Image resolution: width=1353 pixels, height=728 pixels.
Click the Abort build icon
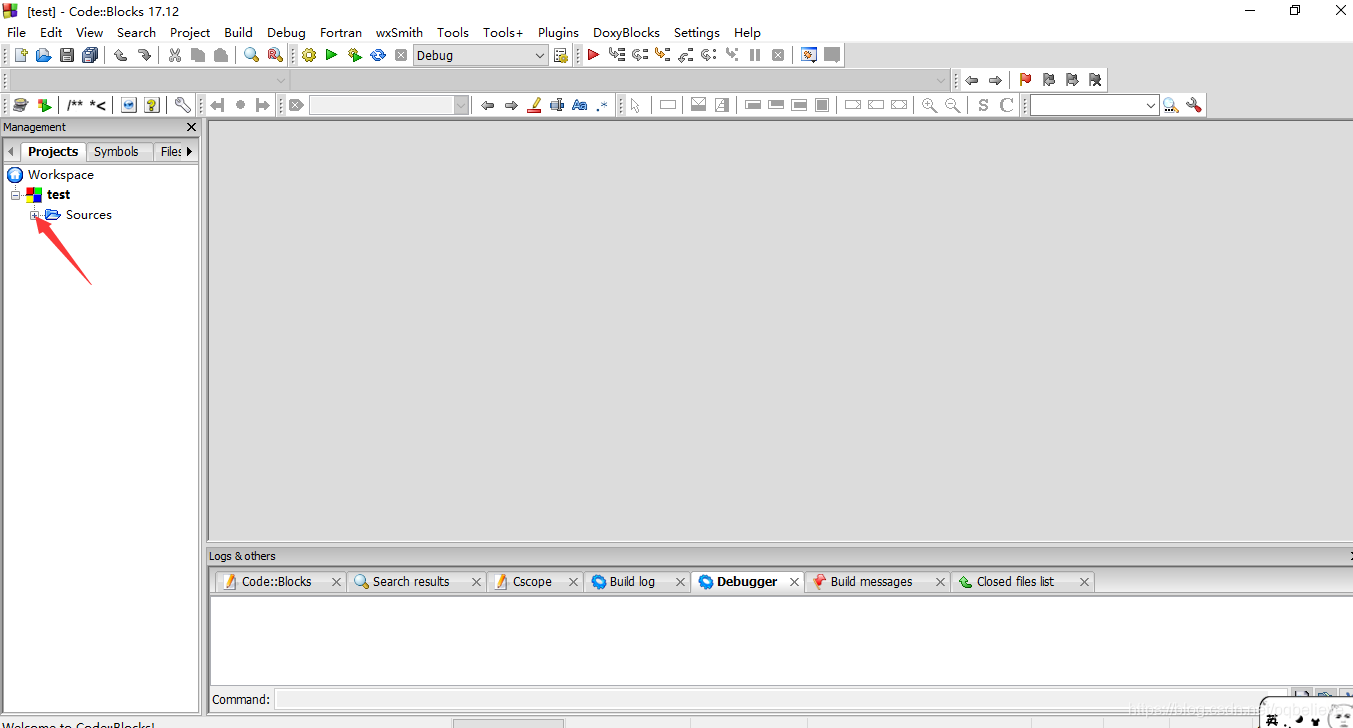[x=401, y=56]
